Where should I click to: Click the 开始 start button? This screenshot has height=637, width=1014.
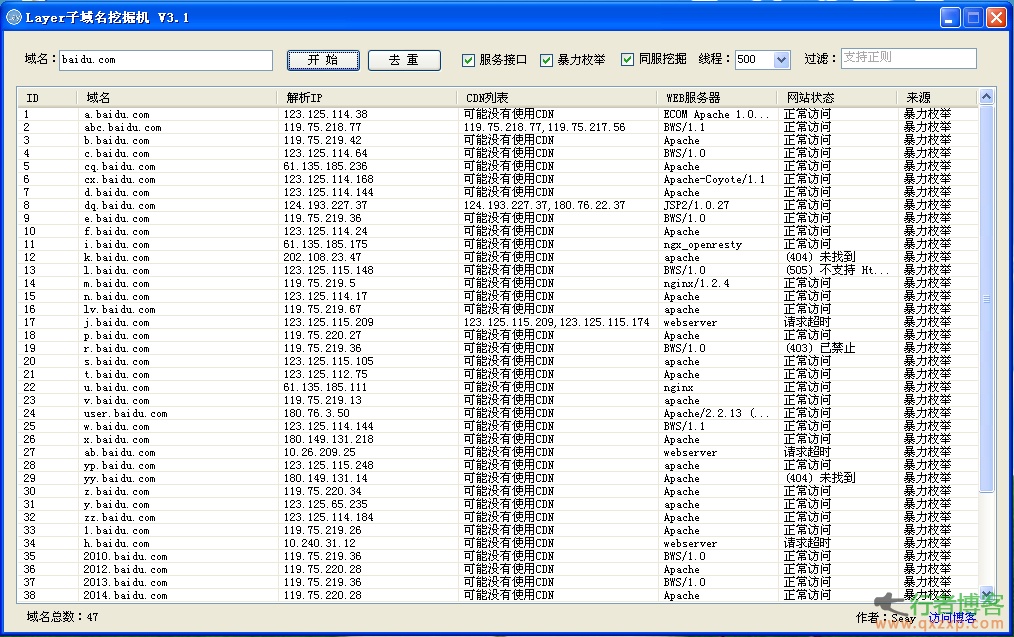click(x=323, y=60)
